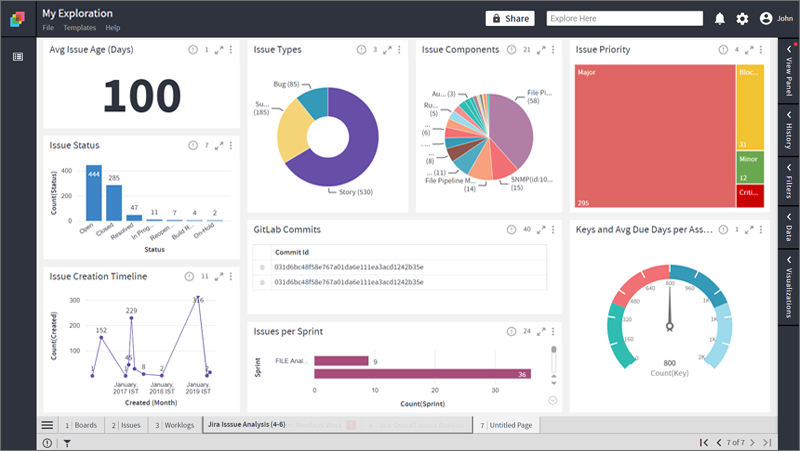Screen dimensions: 800x451
Task: Show info for Avg Issue Age widget
Action: pos(193,50)
